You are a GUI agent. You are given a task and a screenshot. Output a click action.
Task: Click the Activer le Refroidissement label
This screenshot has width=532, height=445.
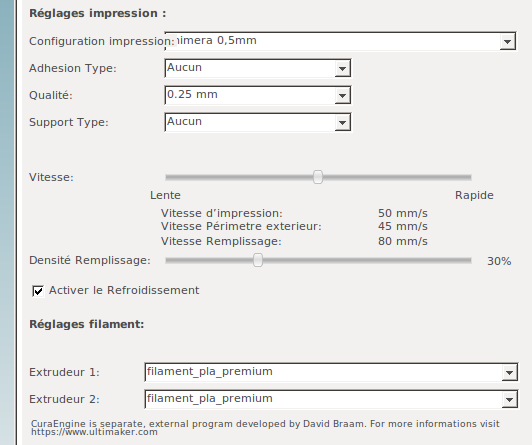124,290
